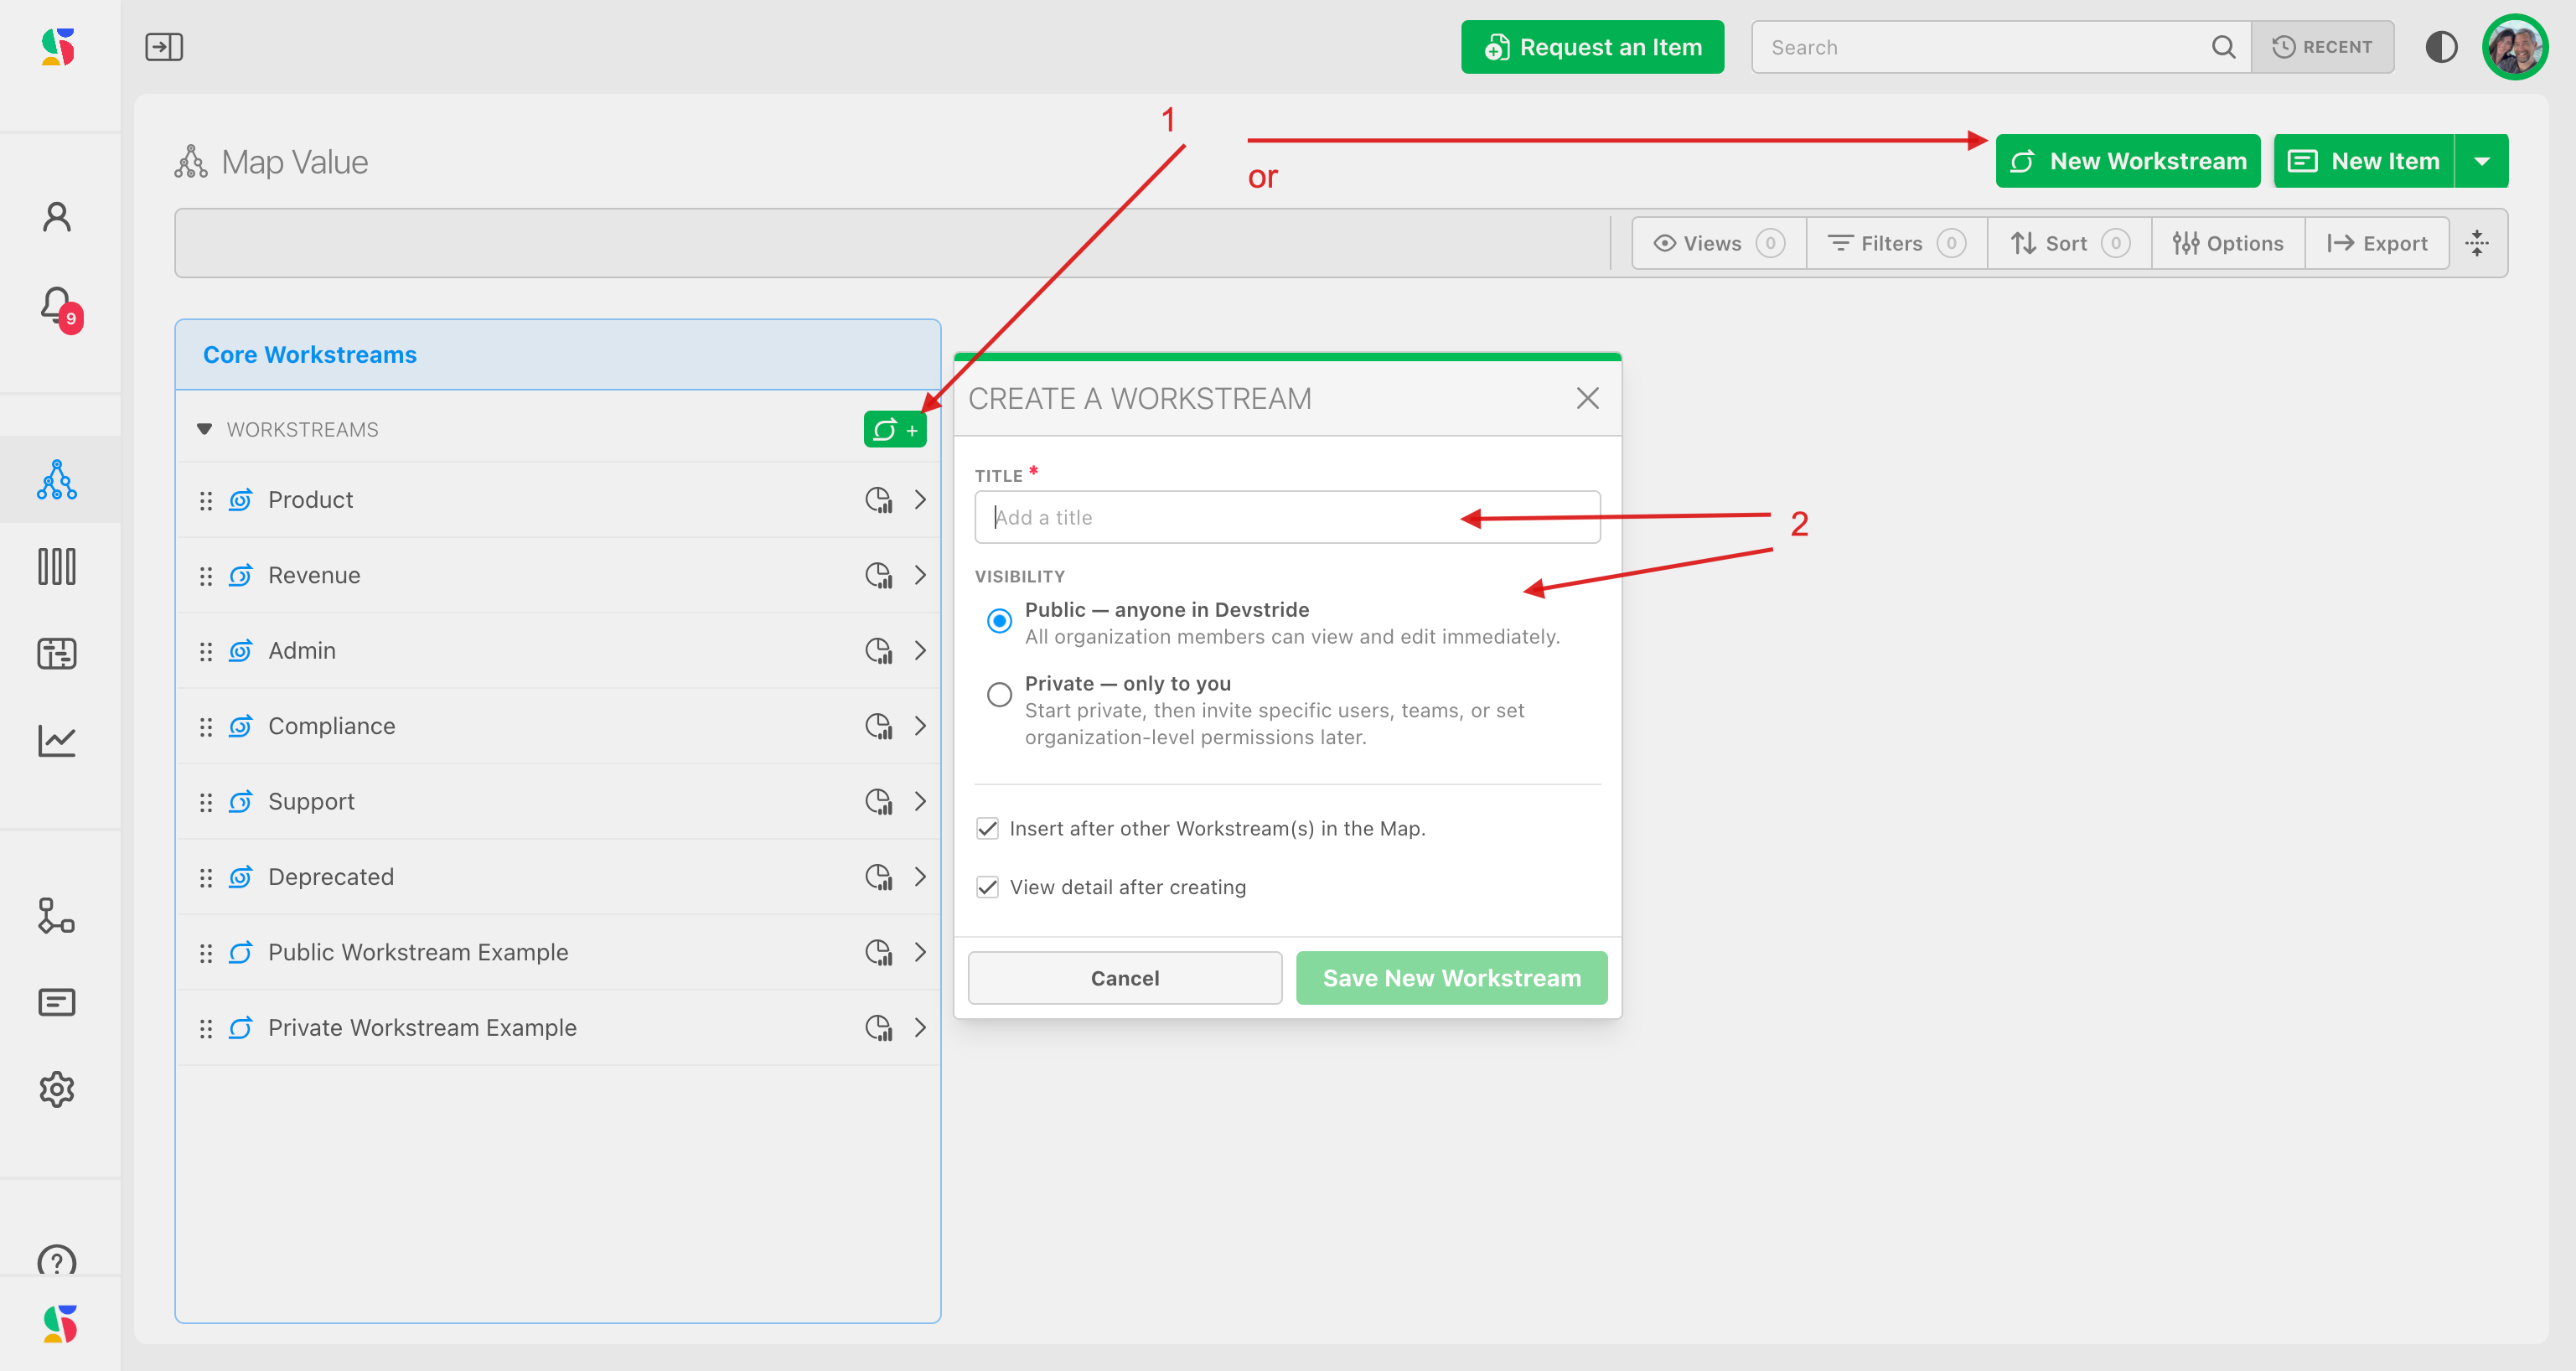Click Save New Workstream button
Image resolution: width=2576 pixels, height=1371 pixels.
point(1451,978)
